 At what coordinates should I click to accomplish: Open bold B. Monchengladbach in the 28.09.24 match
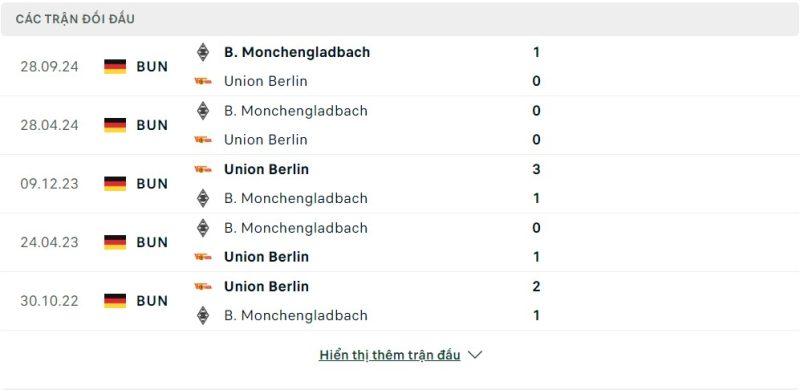[297, 52]
